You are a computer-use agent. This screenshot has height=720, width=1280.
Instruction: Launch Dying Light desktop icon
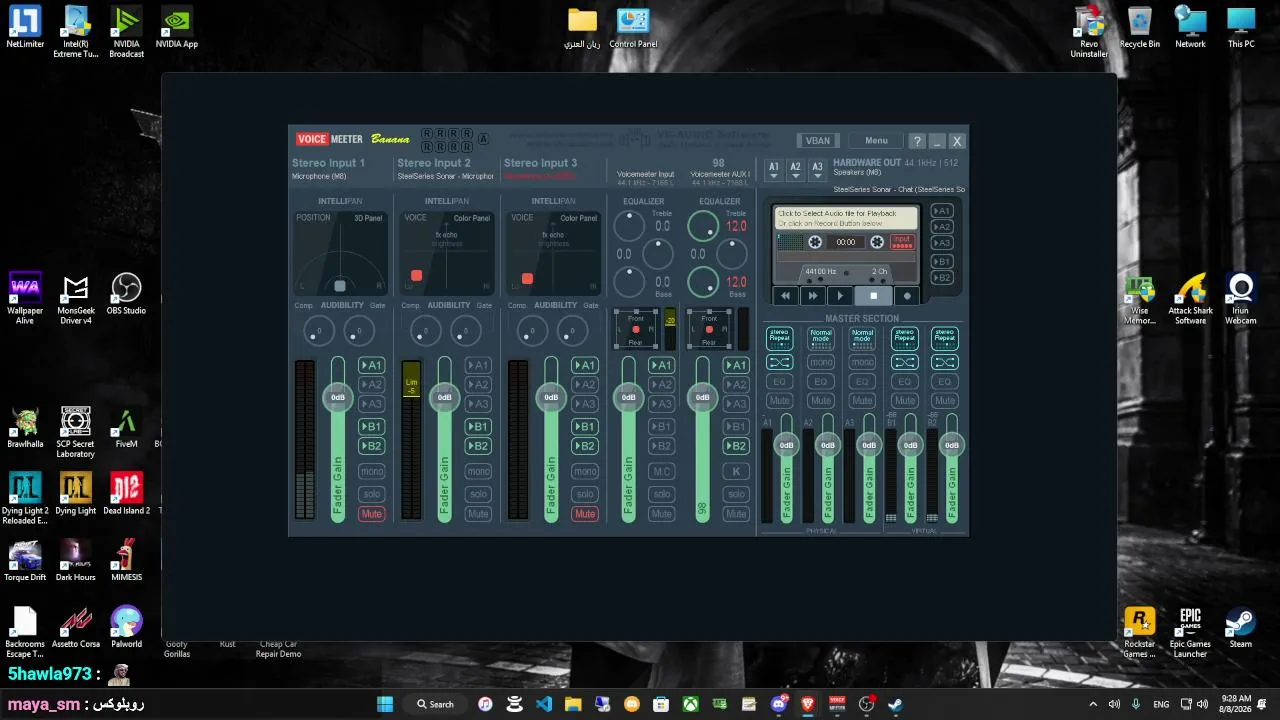point(76,493)
